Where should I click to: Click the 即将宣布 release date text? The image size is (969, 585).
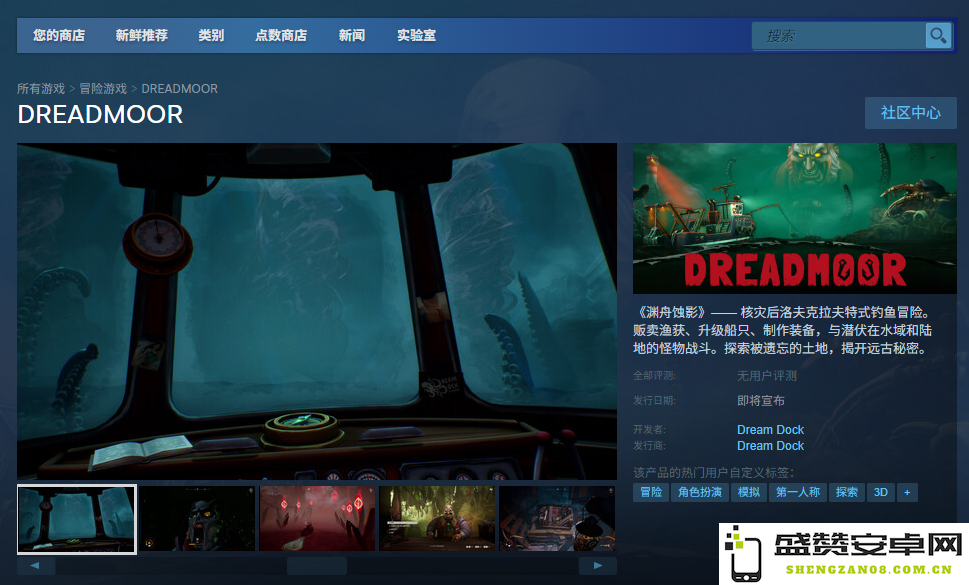pyautogui.click(x=761, y=401)
